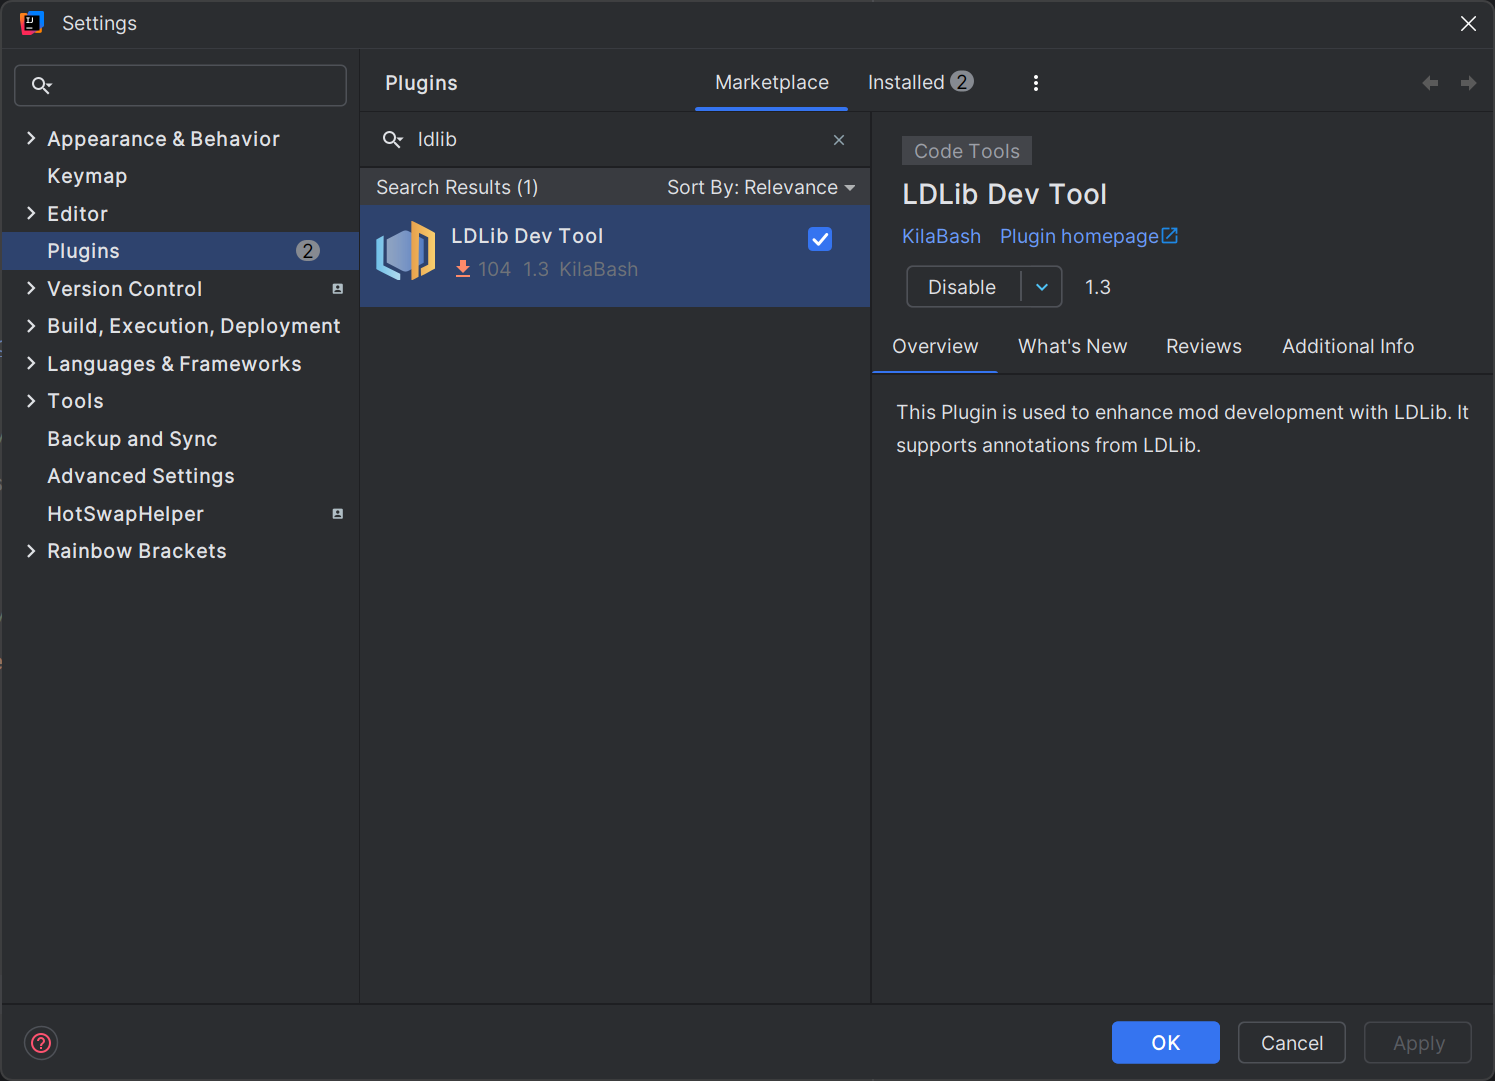Click the plugin search magnifier icon
This screenshot has width=1495, height=1081.
pyautogui.click(x=392, y=140)
